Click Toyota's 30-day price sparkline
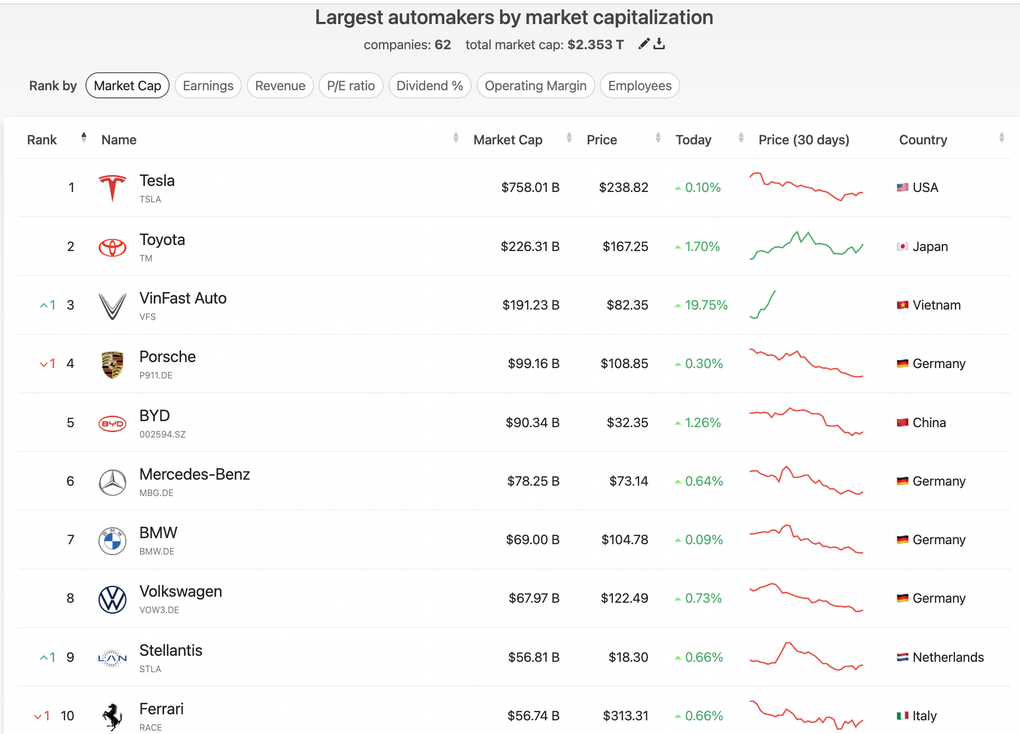 807,246
